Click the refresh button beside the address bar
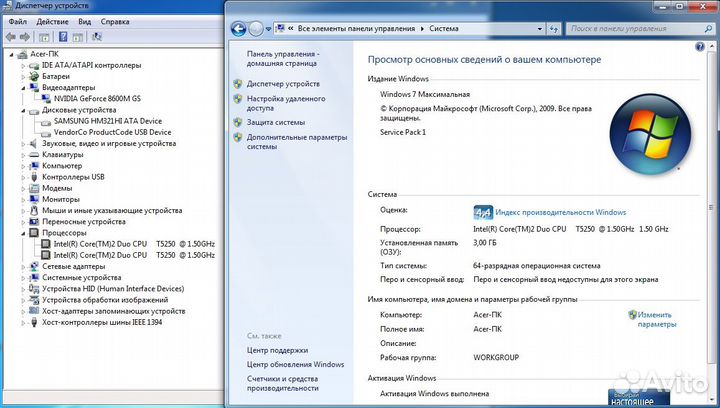Image resolution: width=720 pixels, height=408 pixels. click(x=554, y=28)
